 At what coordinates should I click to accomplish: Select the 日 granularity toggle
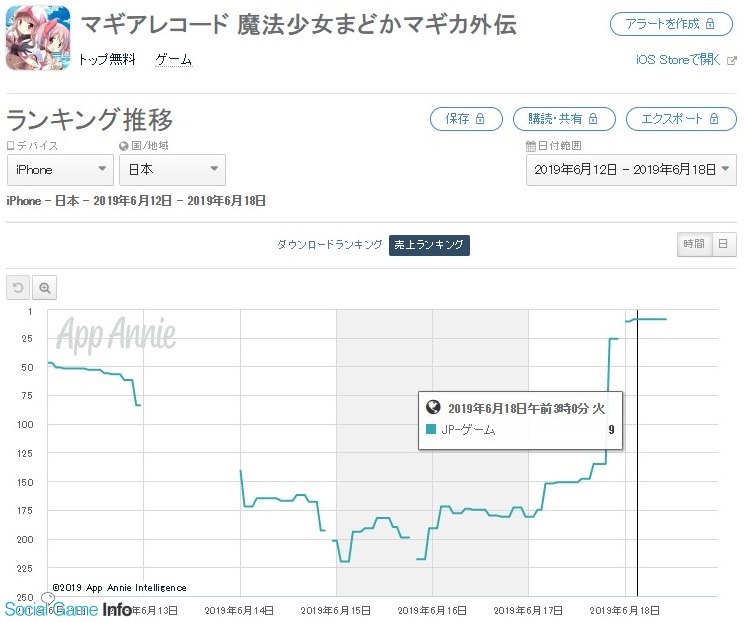coord(724,244)
